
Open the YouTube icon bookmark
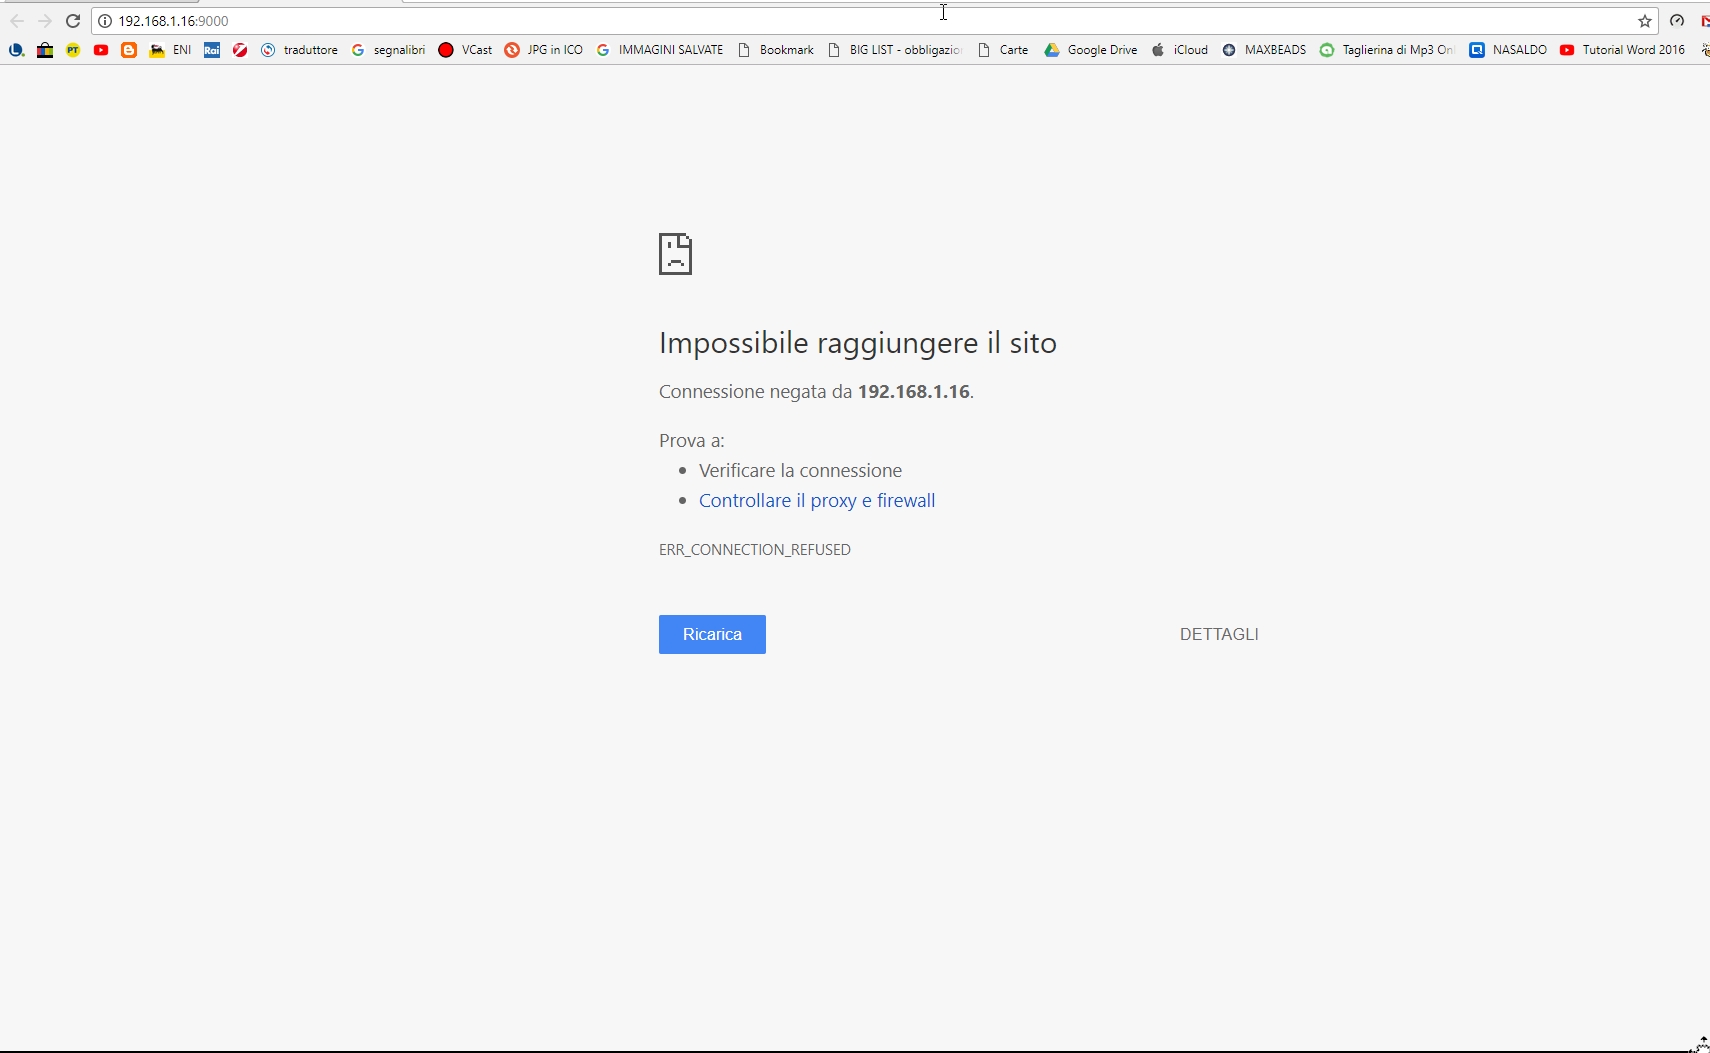101,50
